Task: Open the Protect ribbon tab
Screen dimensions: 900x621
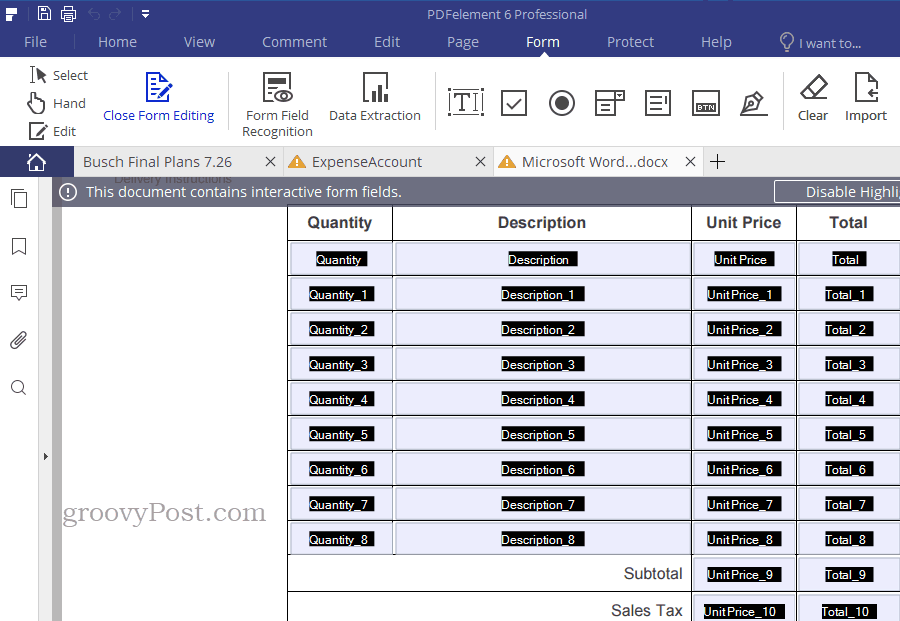Action: tap(630, 42)
